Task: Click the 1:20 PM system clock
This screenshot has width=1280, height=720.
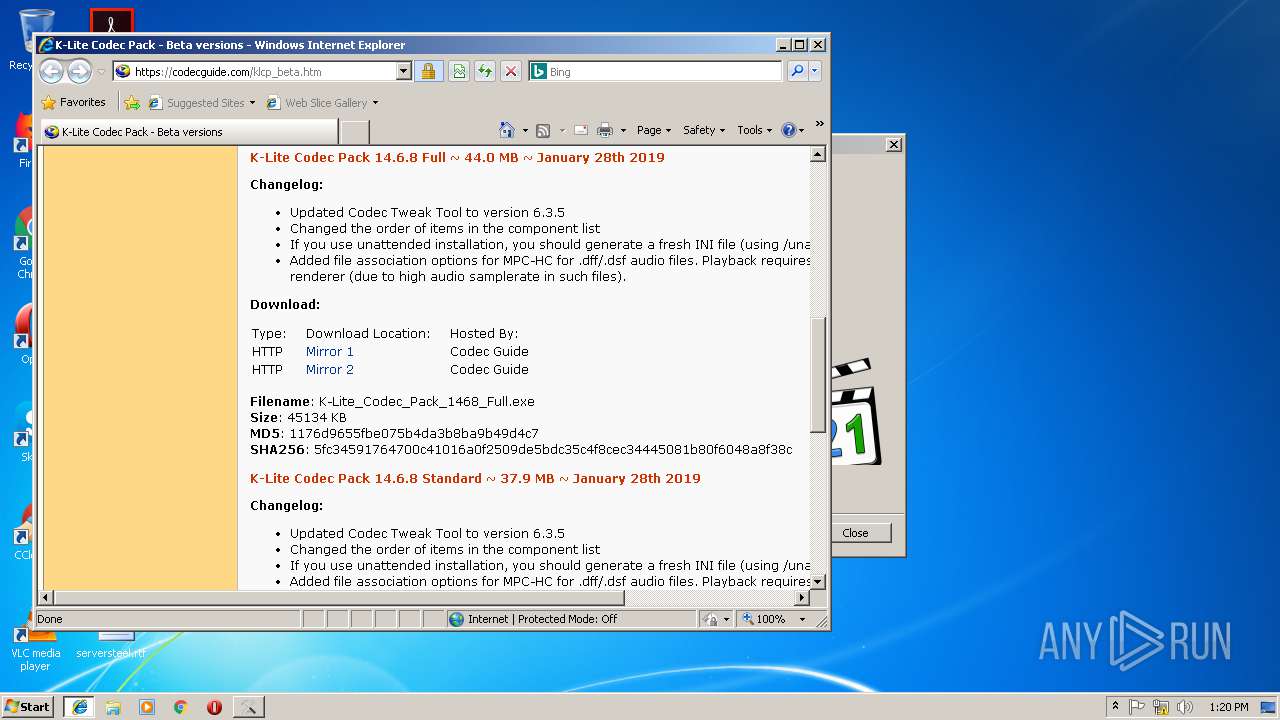Action: click(1228, 706)
